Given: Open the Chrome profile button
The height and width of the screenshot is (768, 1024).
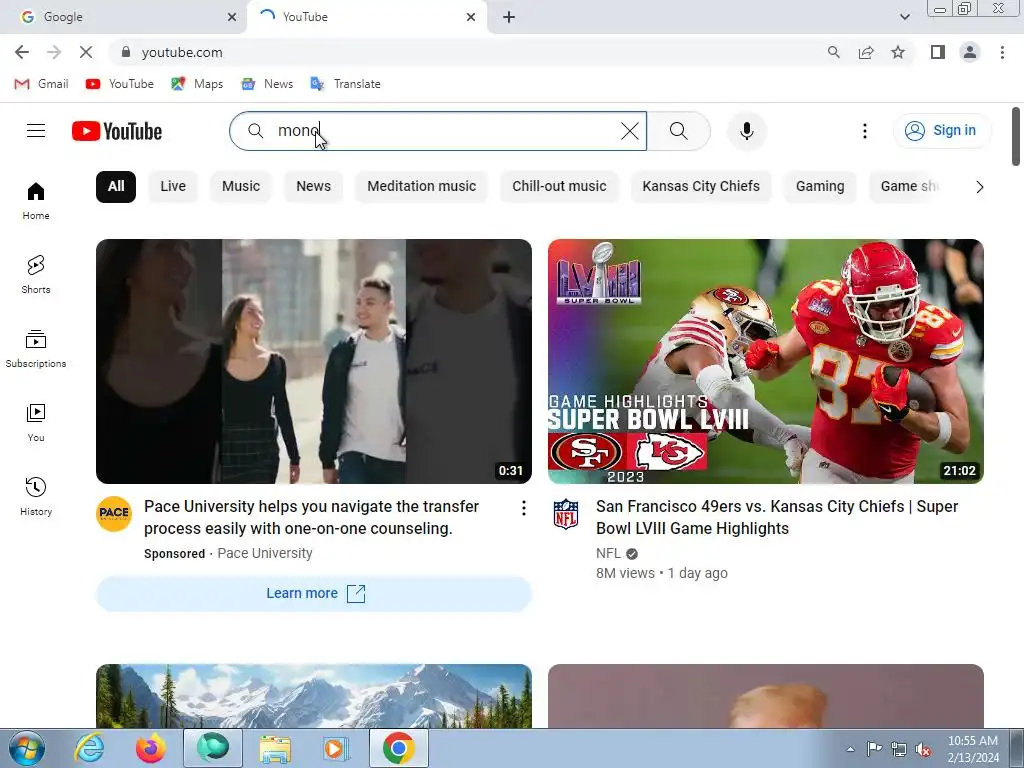Looking at the screenshot, I should click(x=970, y=52).
